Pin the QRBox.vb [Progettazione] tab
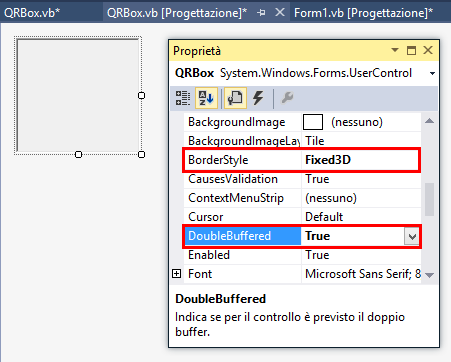 [262, 13]
